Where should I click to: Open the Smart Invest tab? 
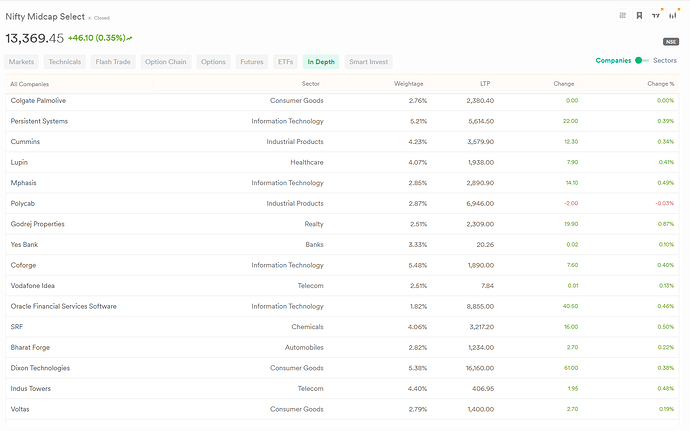[368, 62]
